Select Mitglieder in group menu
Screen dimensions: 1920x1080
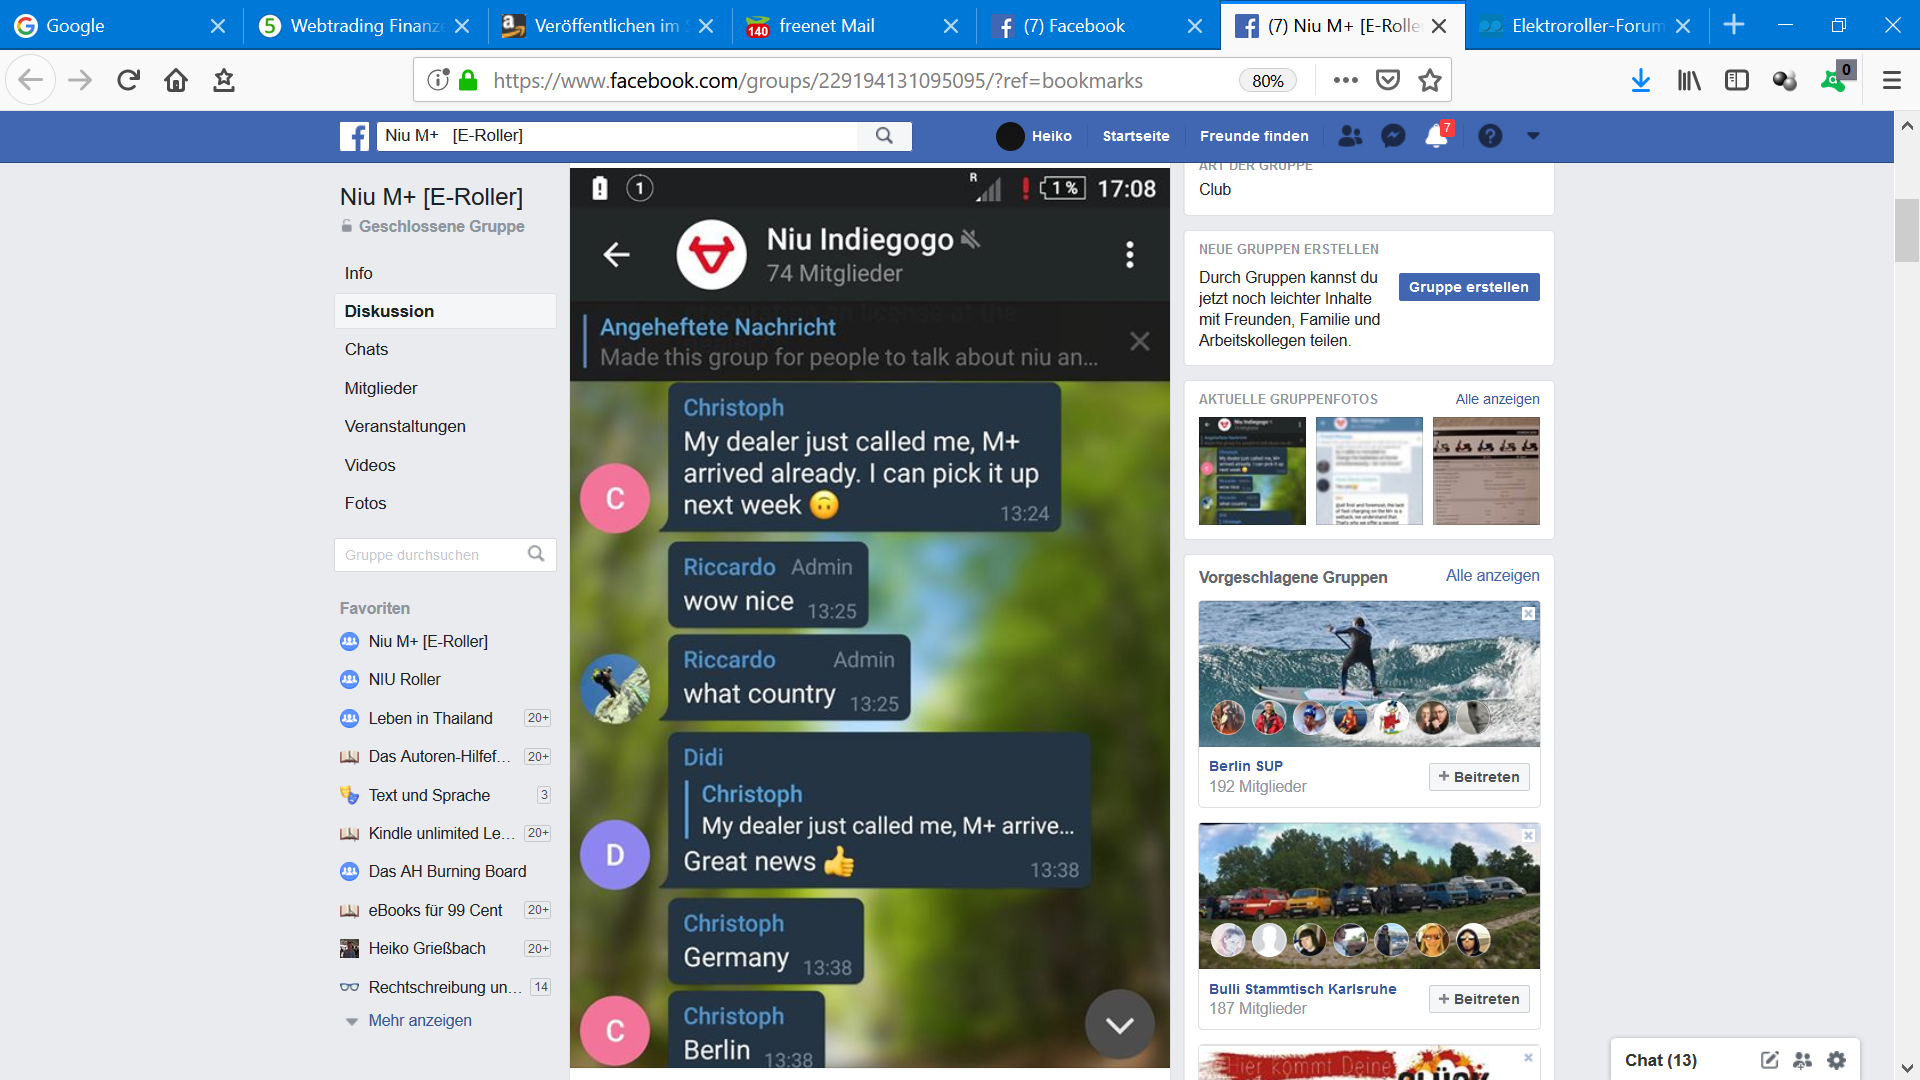click(x=381, y=388)
